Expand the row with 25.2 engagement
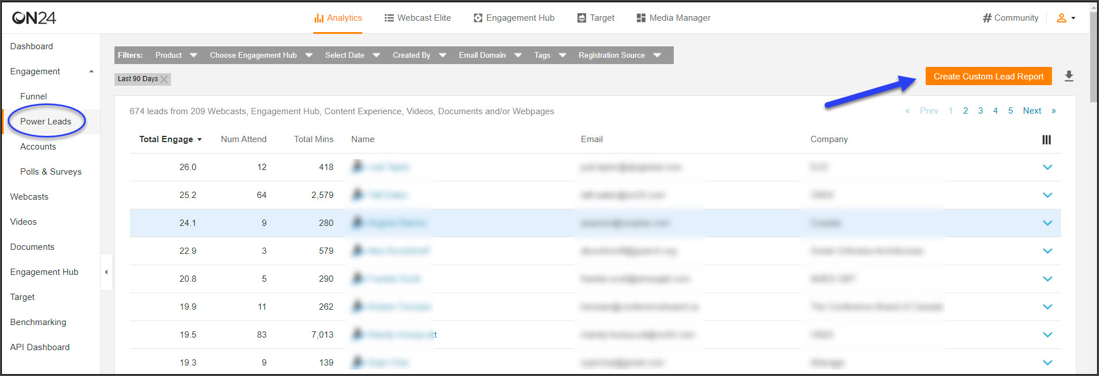 [1048, 195]
